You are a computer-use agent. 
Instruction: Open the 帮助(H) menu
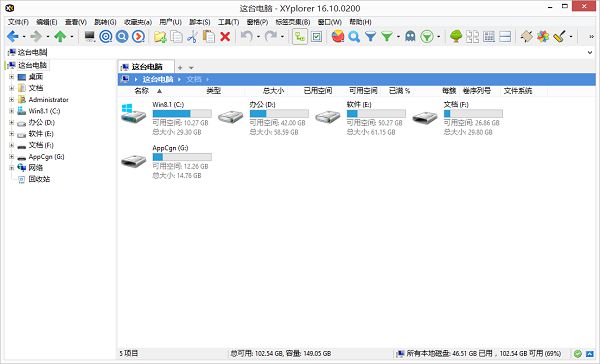click(360, 22)
